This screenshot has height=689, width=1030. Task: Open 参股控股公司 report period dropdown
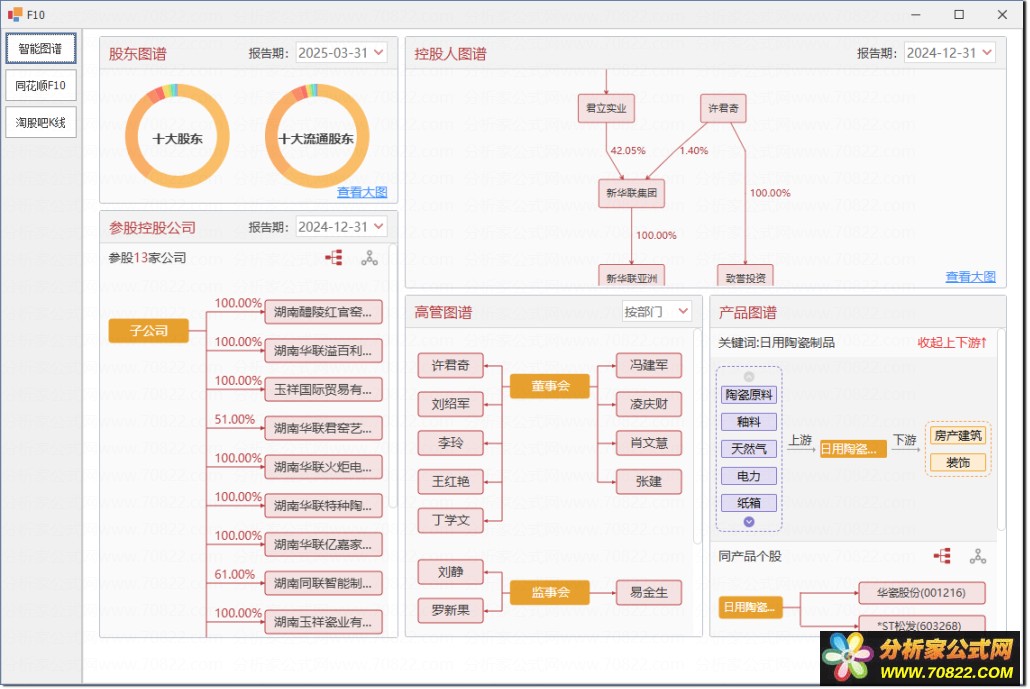coord(341,227)
